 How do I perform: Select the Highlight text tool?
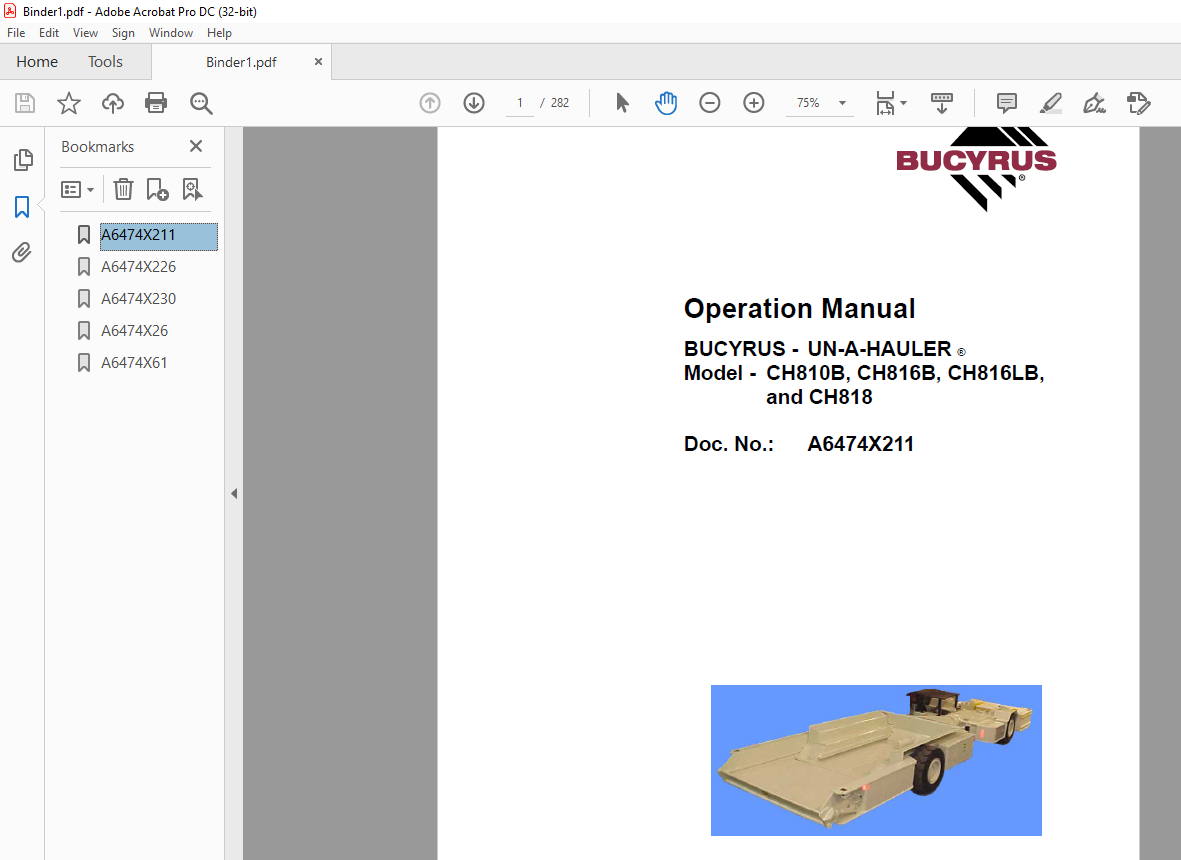tap(1051, 103)
